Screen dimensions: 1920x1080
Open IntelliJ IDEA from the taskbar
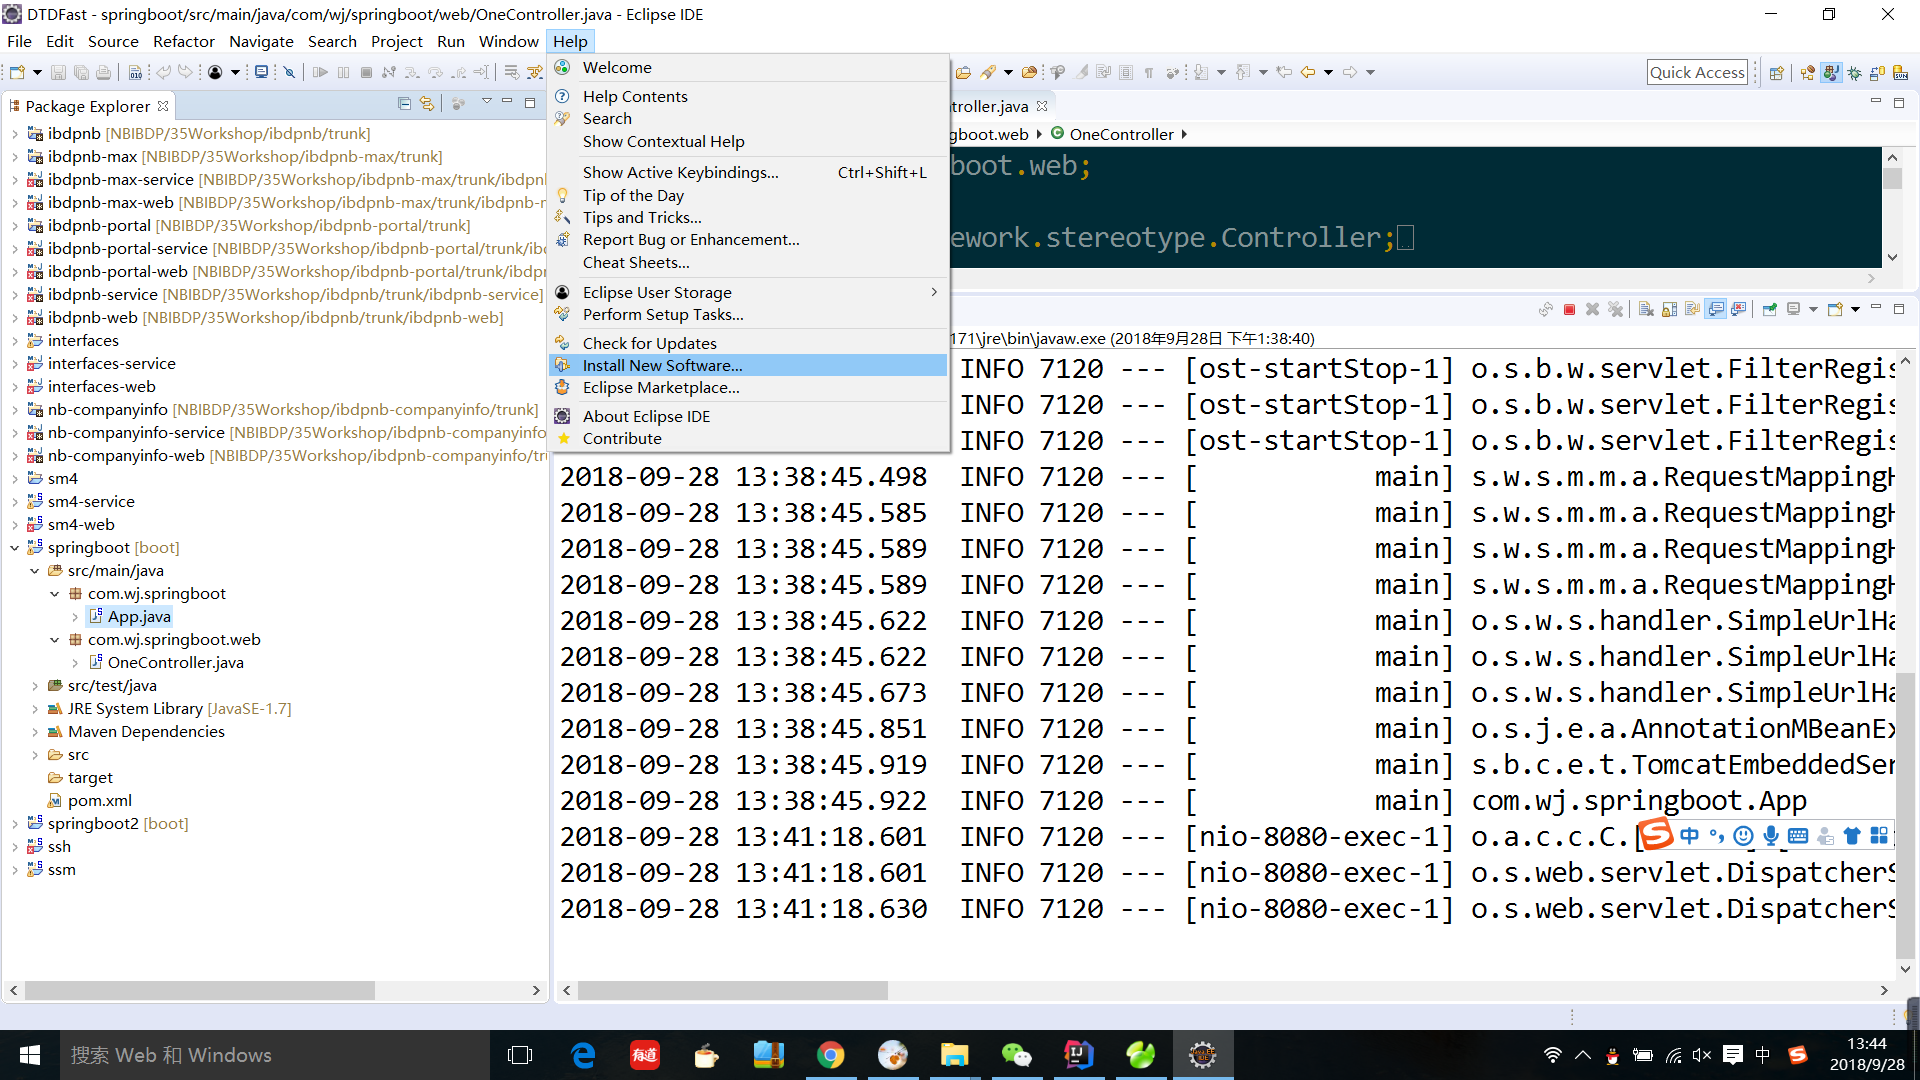point(1078,1055)
